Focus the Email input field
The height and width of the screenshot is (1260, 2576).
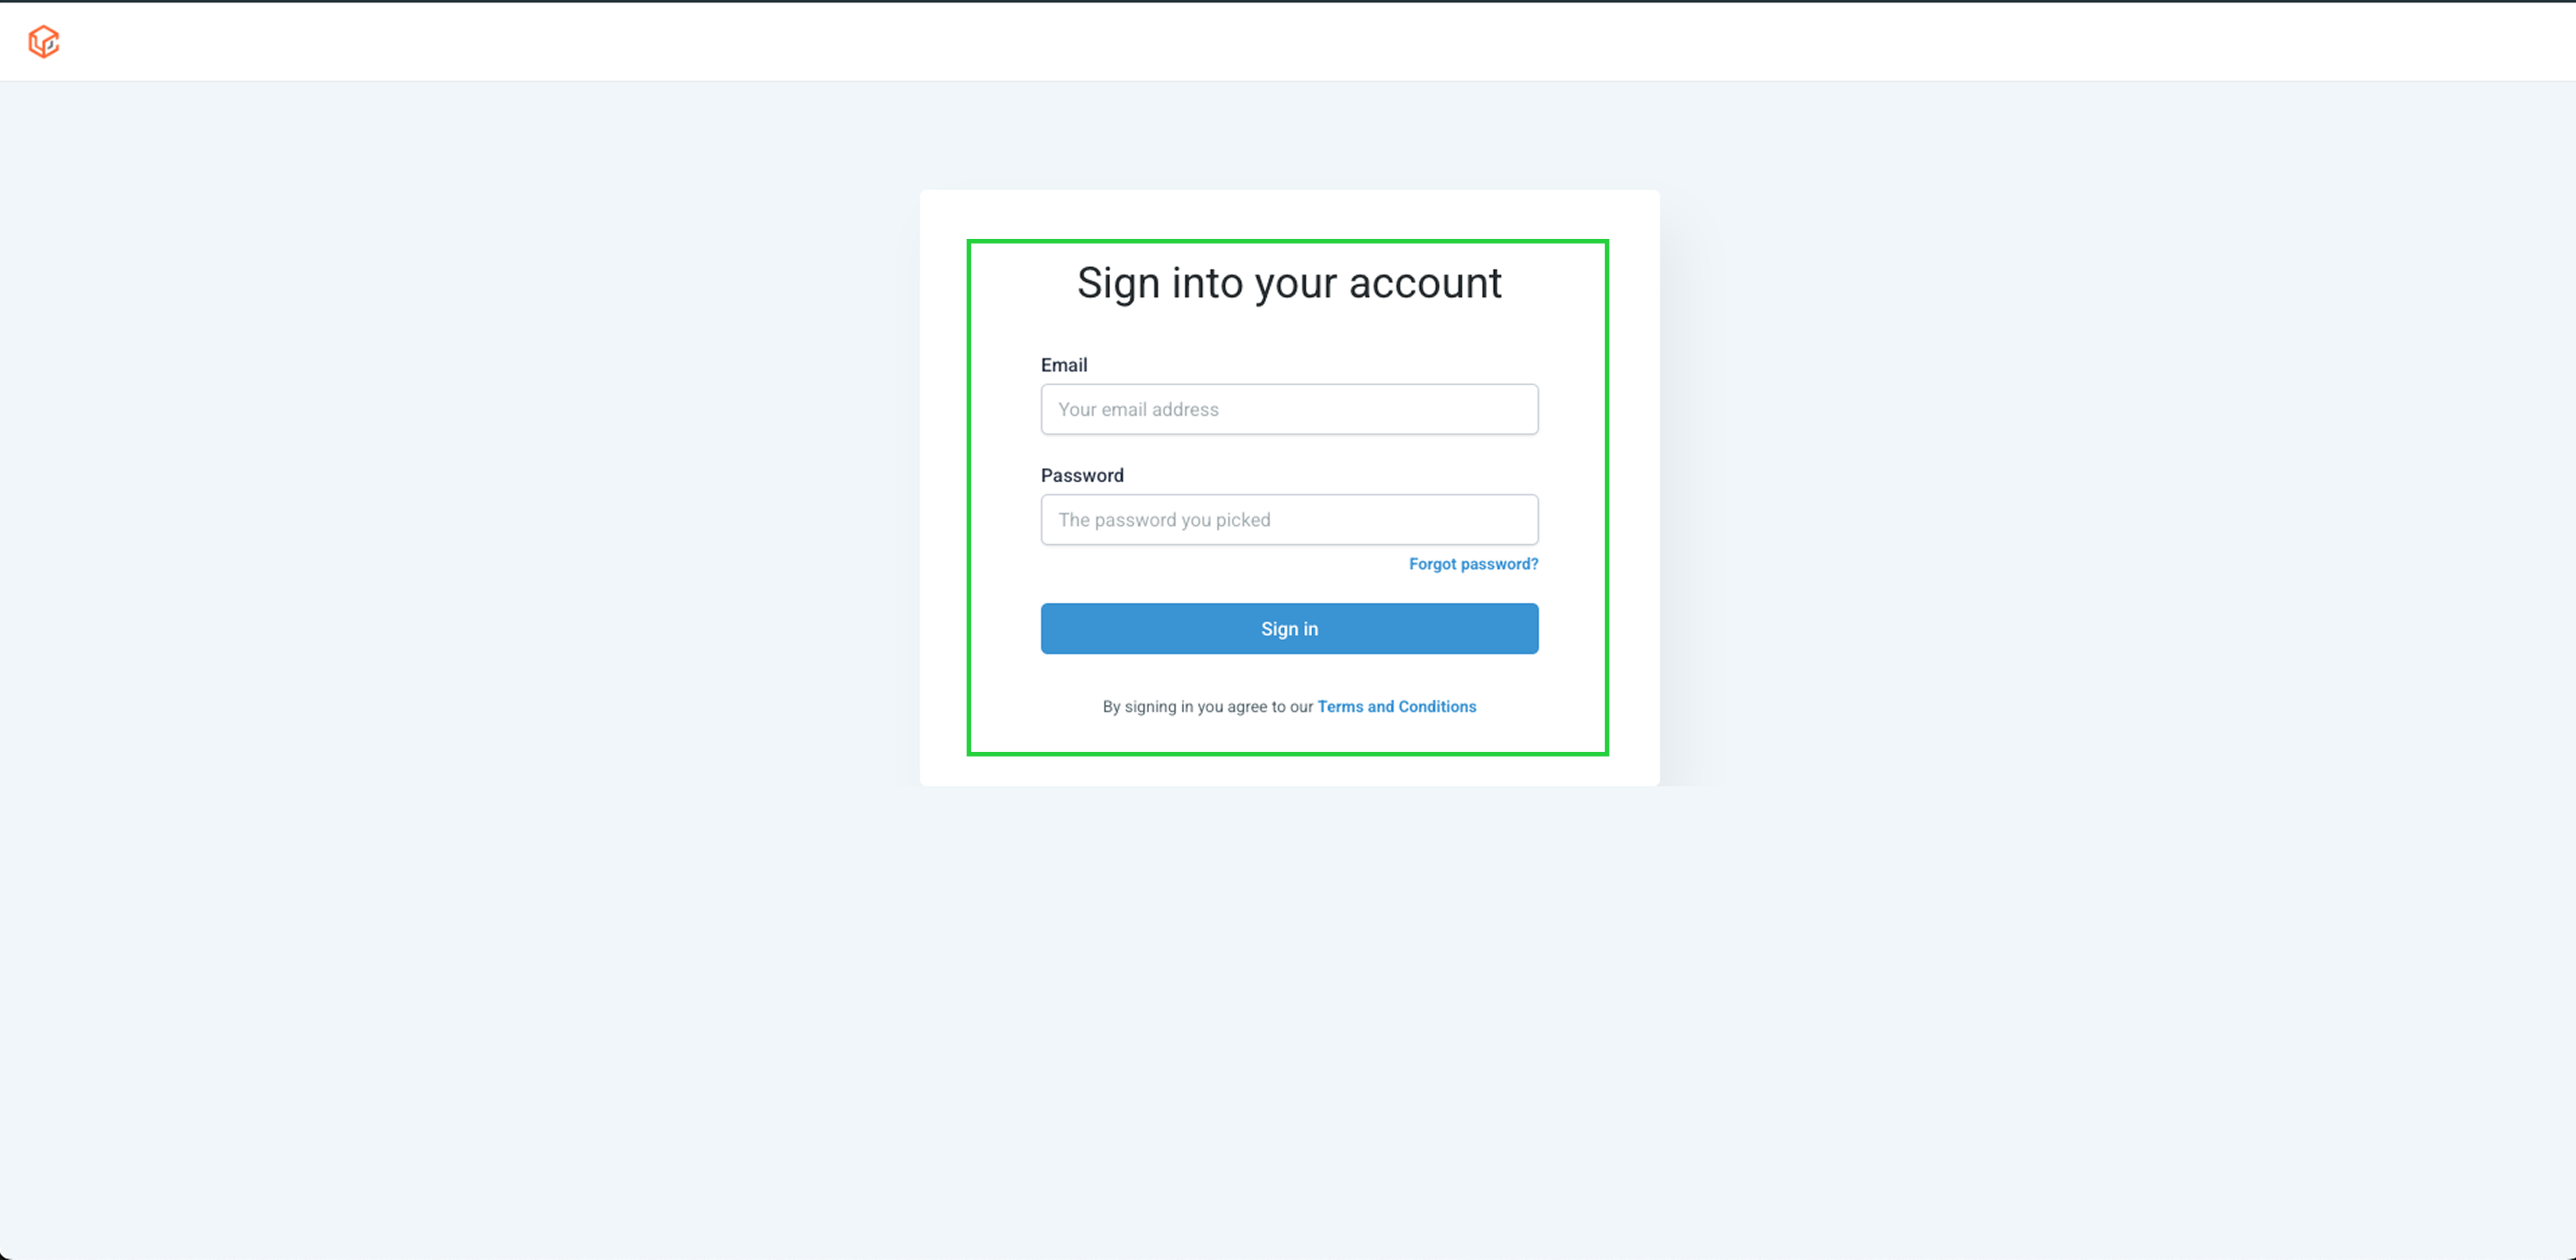tap(1289, 409)
